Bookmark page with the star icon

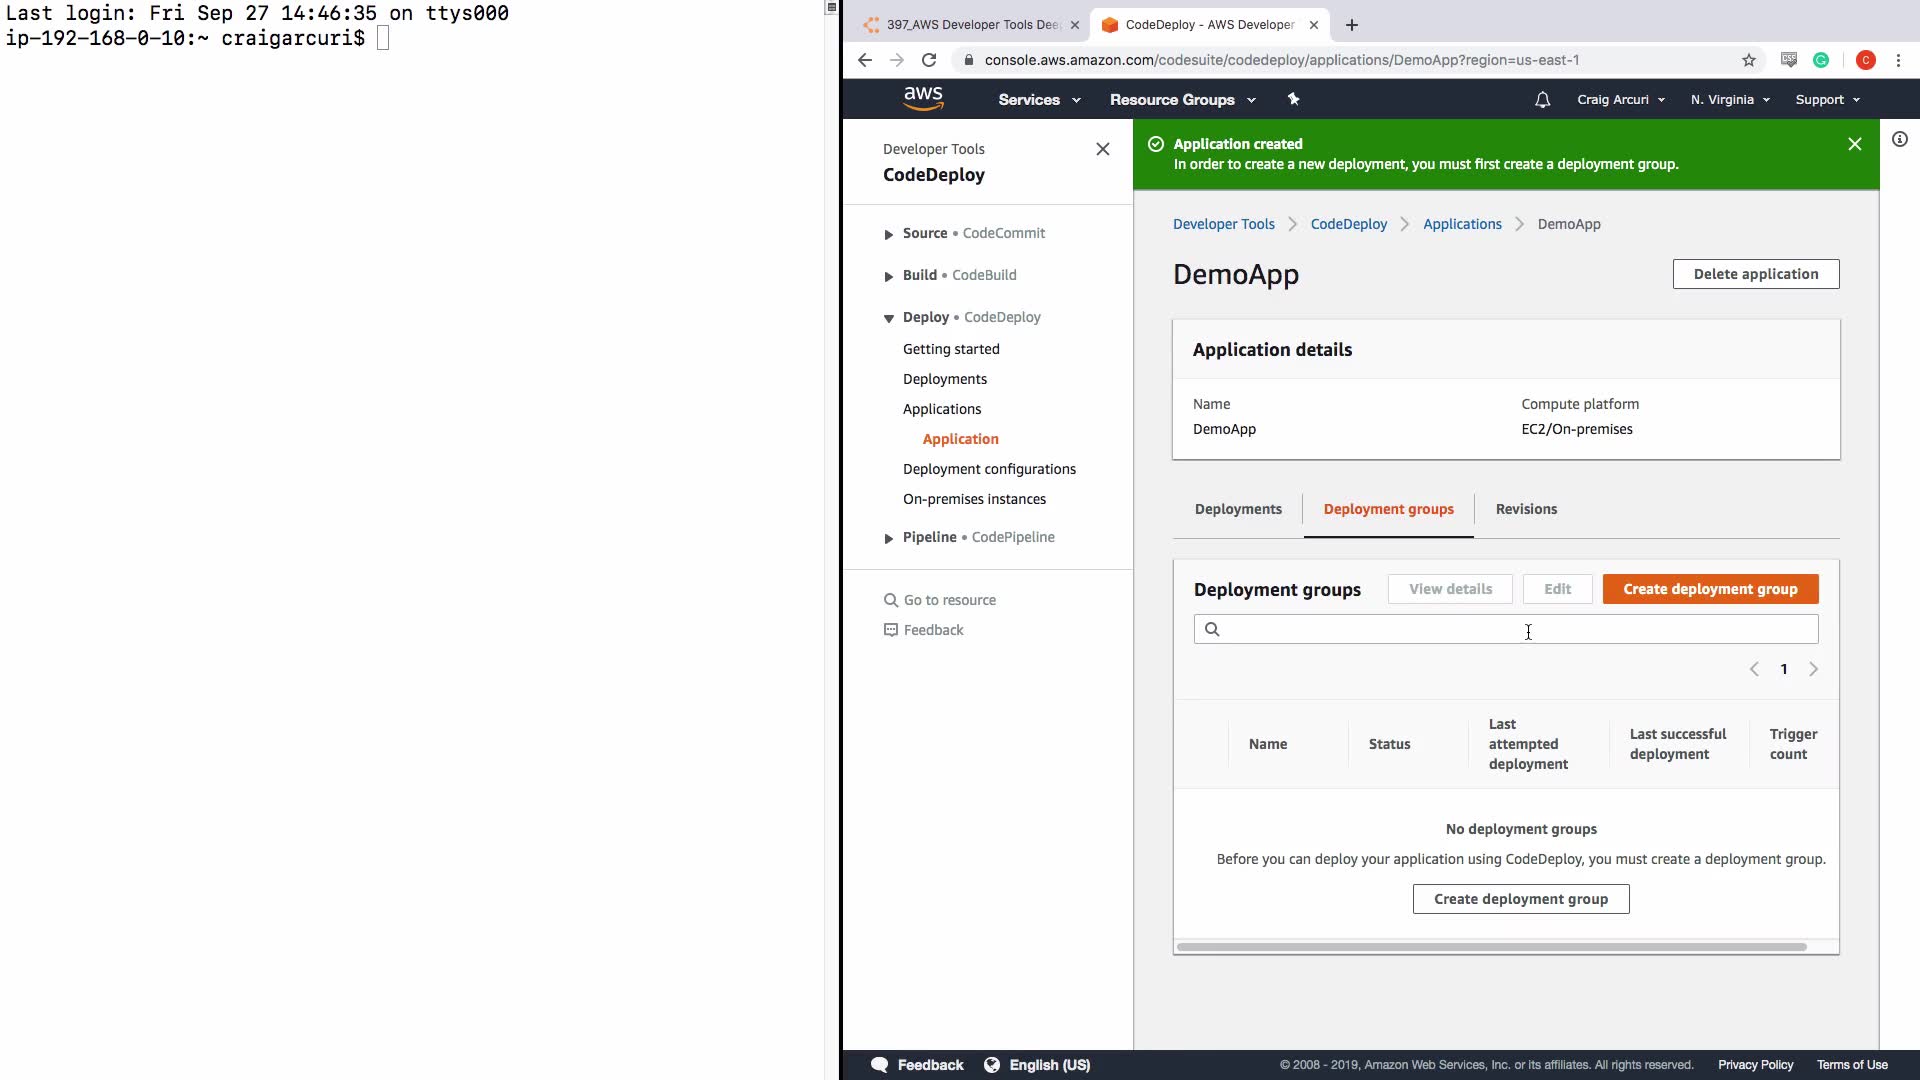click(x=1748, y=60)
